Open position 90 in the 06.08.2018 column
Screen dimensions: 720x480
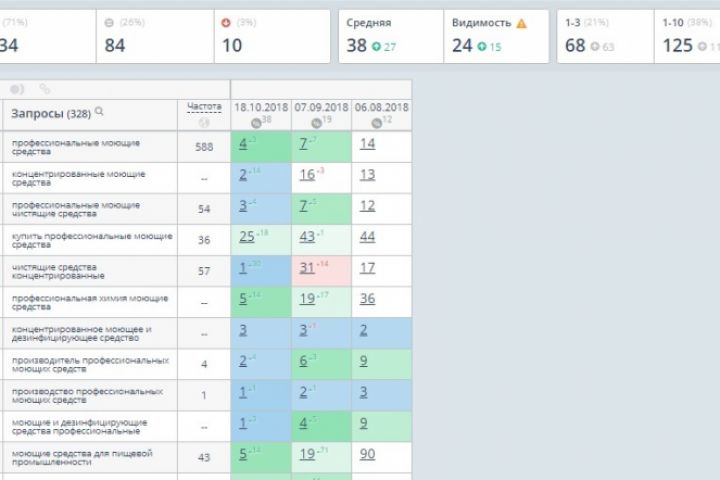(367, 454)
